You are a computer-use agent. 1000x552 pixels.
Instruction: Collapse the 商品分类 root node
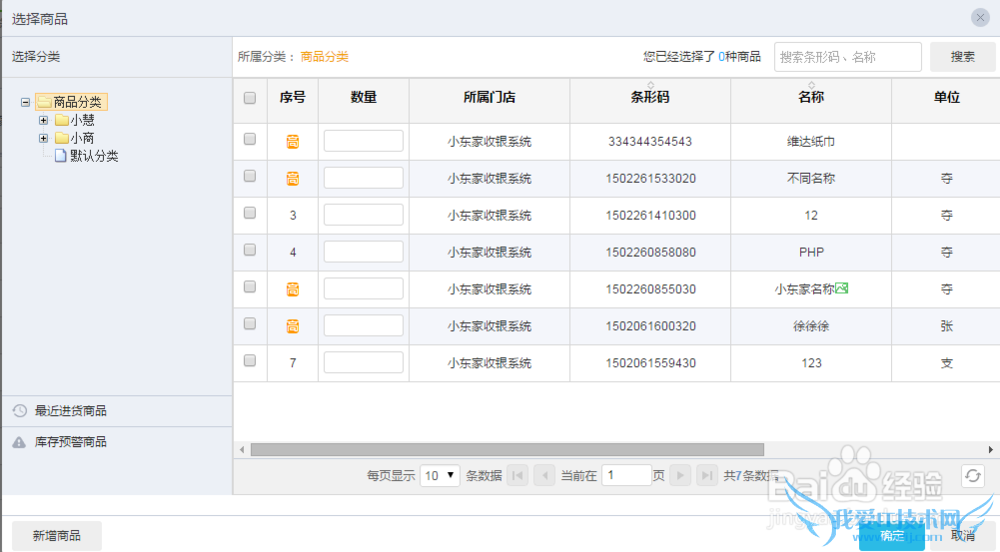[25, 102]
